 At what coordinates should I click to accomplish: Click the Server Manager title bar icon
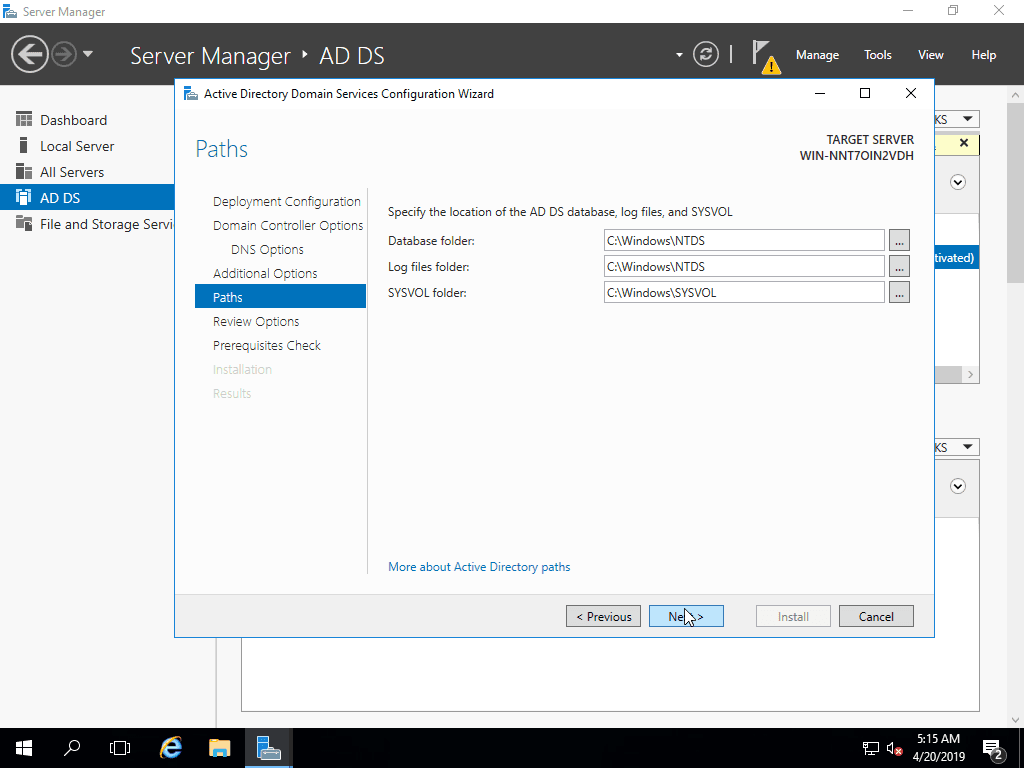click(10, 11)
